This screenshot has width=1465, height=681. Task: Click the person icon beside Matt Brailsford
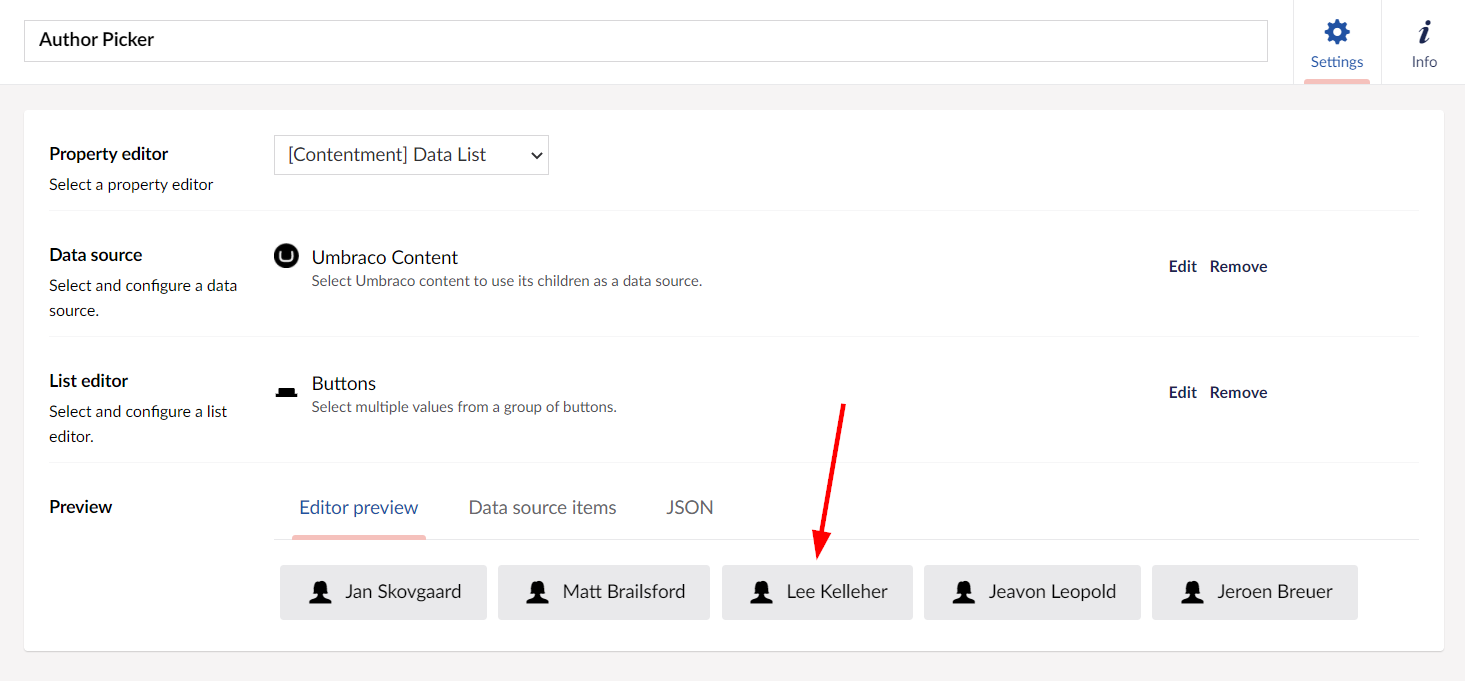538,592
